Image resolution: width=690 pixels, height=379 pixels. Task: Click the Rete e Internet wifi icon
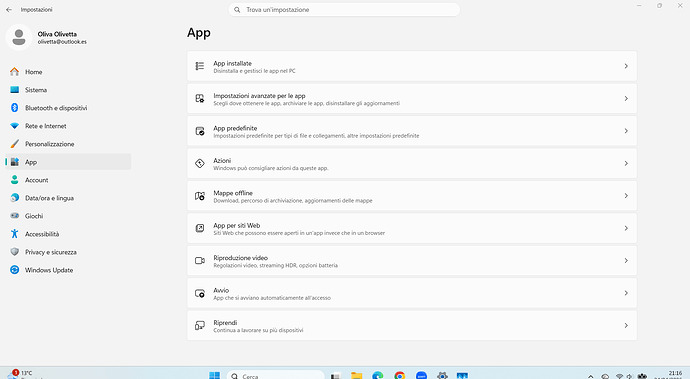point(15,126)
